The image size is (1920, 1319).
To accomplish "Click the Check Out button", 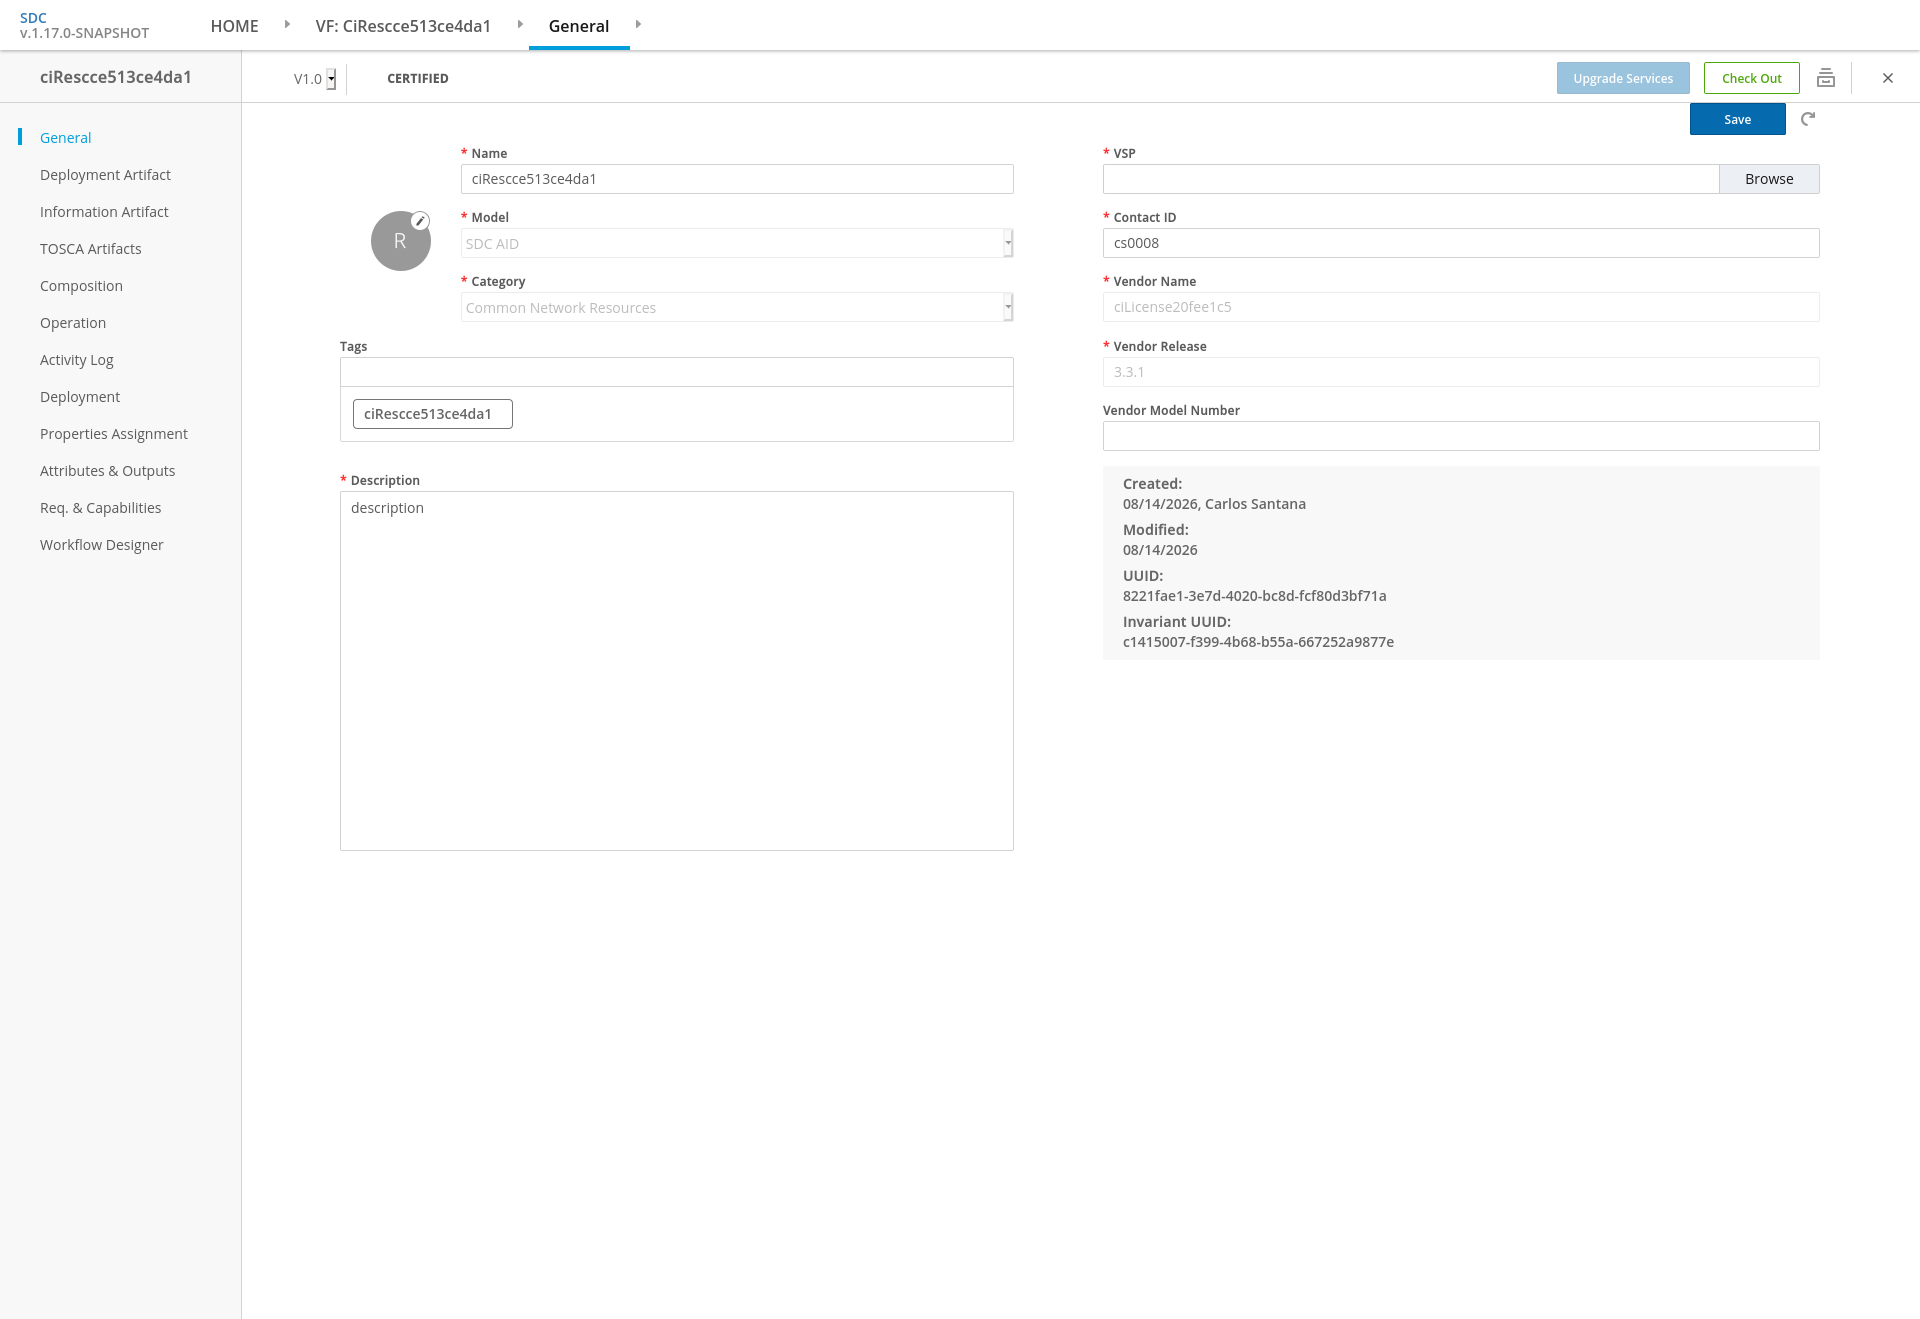I will 1752,78.
